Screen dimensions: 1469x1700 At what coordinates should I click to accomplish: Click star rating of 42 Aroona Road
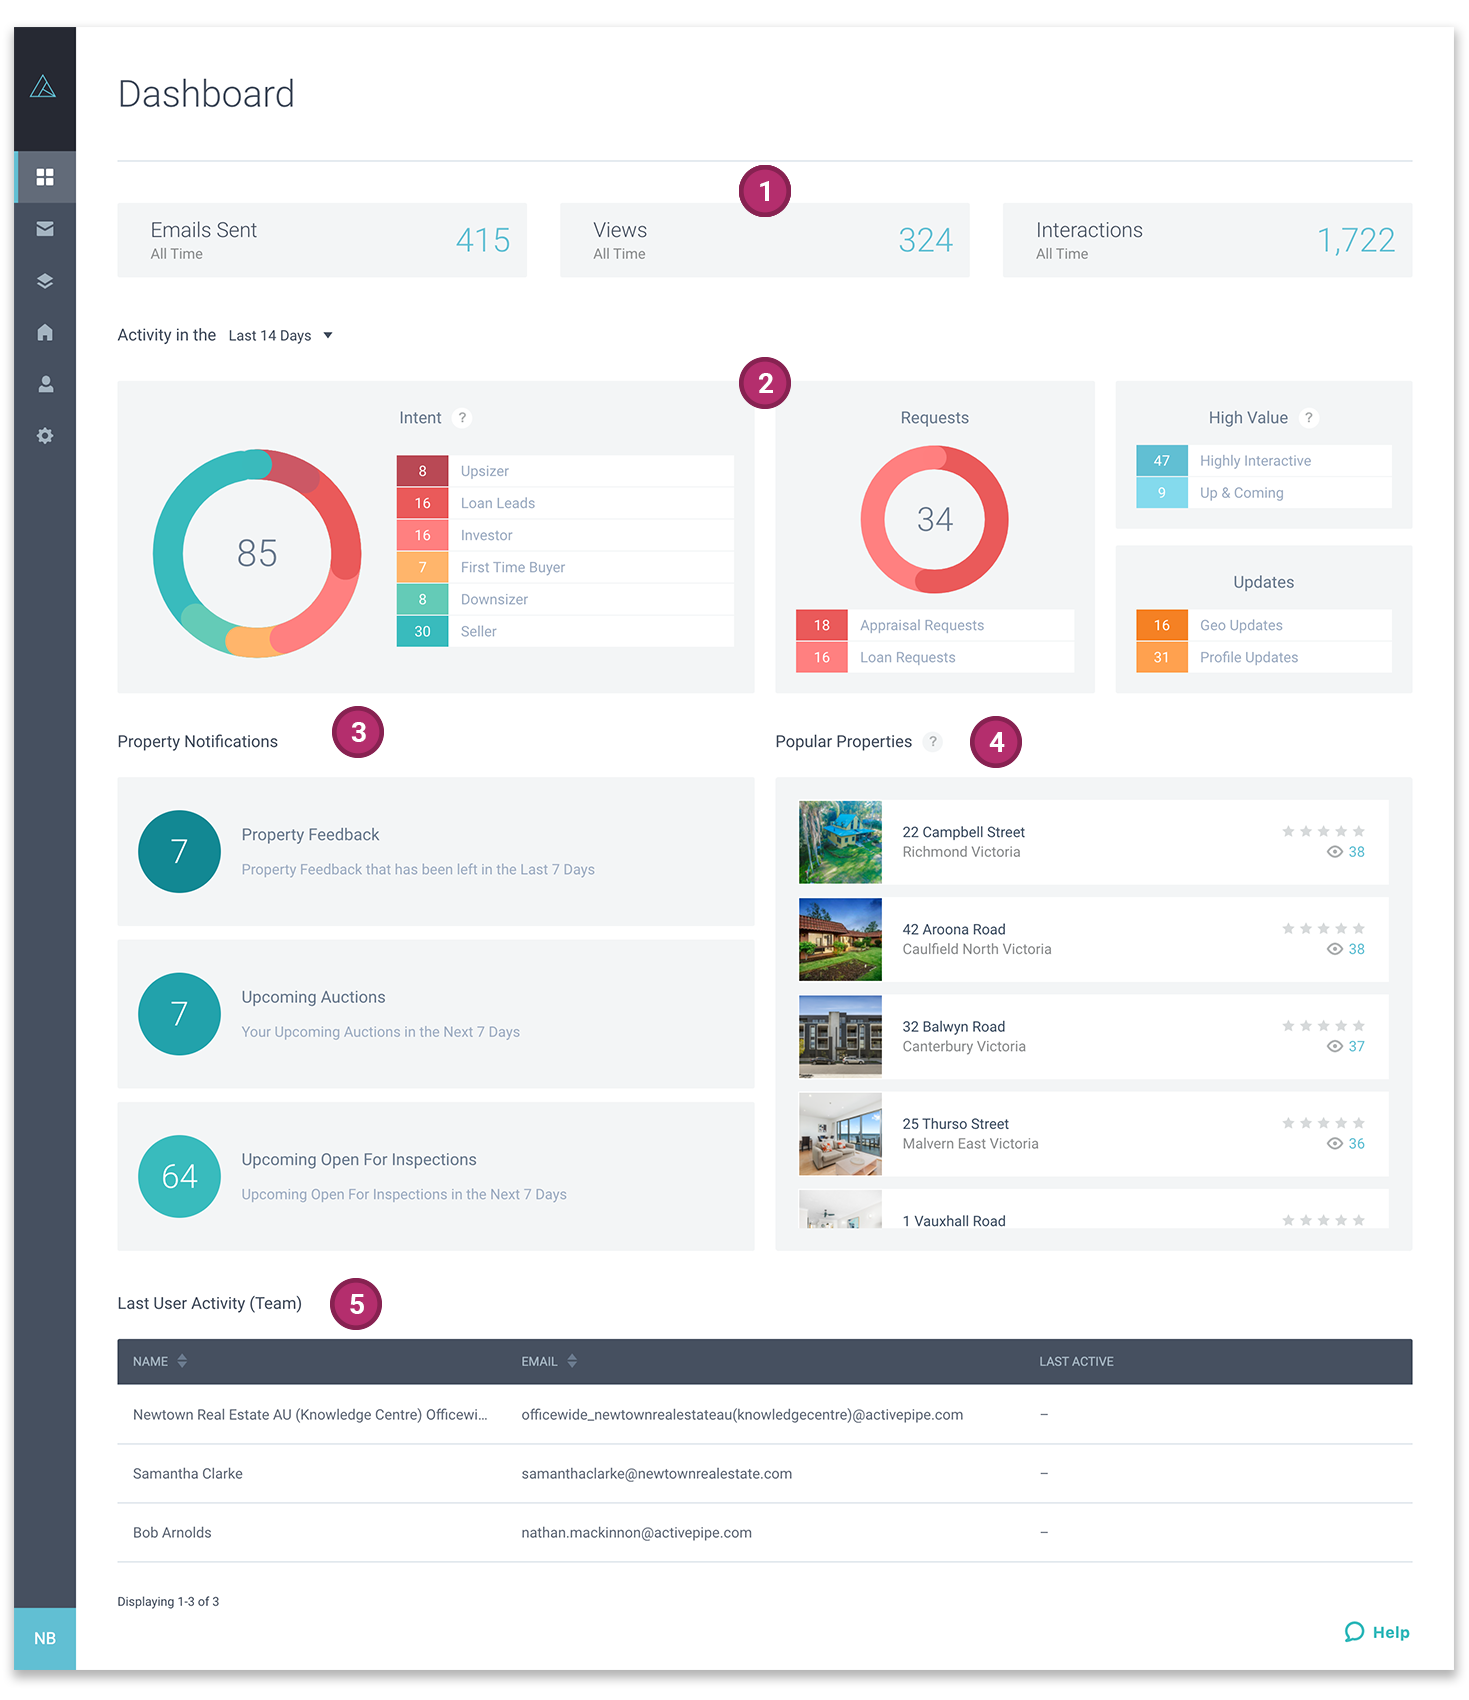pyautogui.click(x=1323, y=928)
